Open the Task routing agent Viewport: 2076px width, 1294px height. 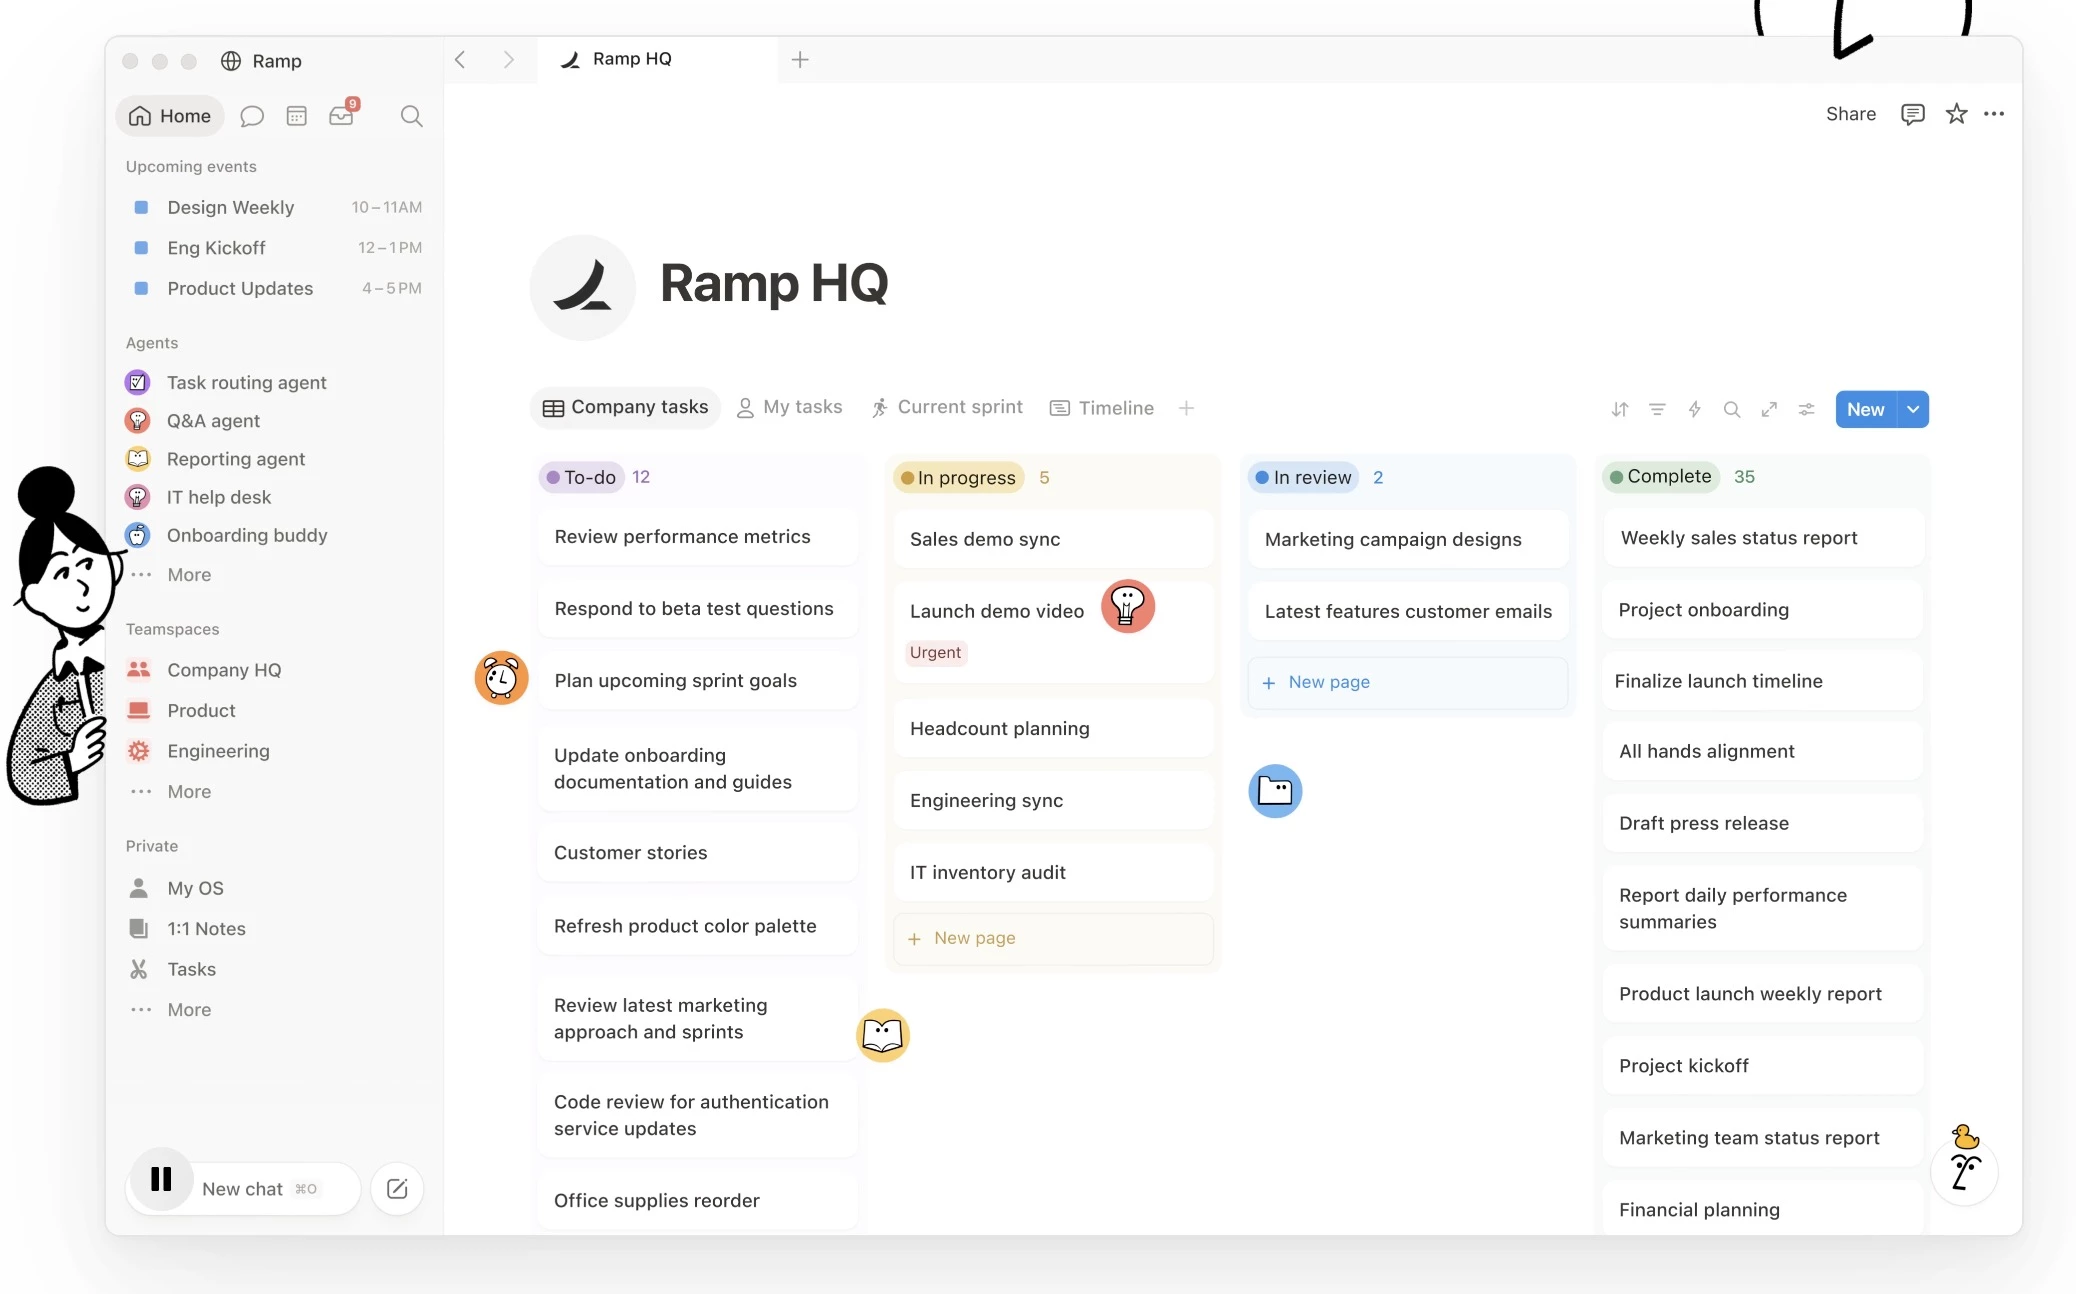(x=246, y=383)
